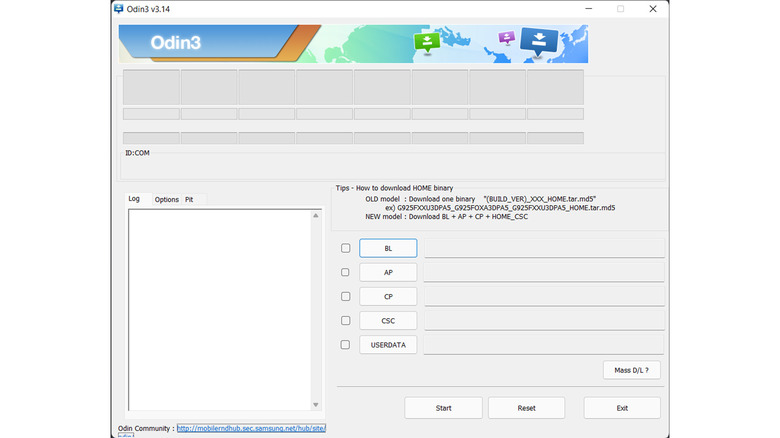The width and height of the screenshot is (780, 438).
Task: Click the NEW model download tip line
Action: point(446,217)
